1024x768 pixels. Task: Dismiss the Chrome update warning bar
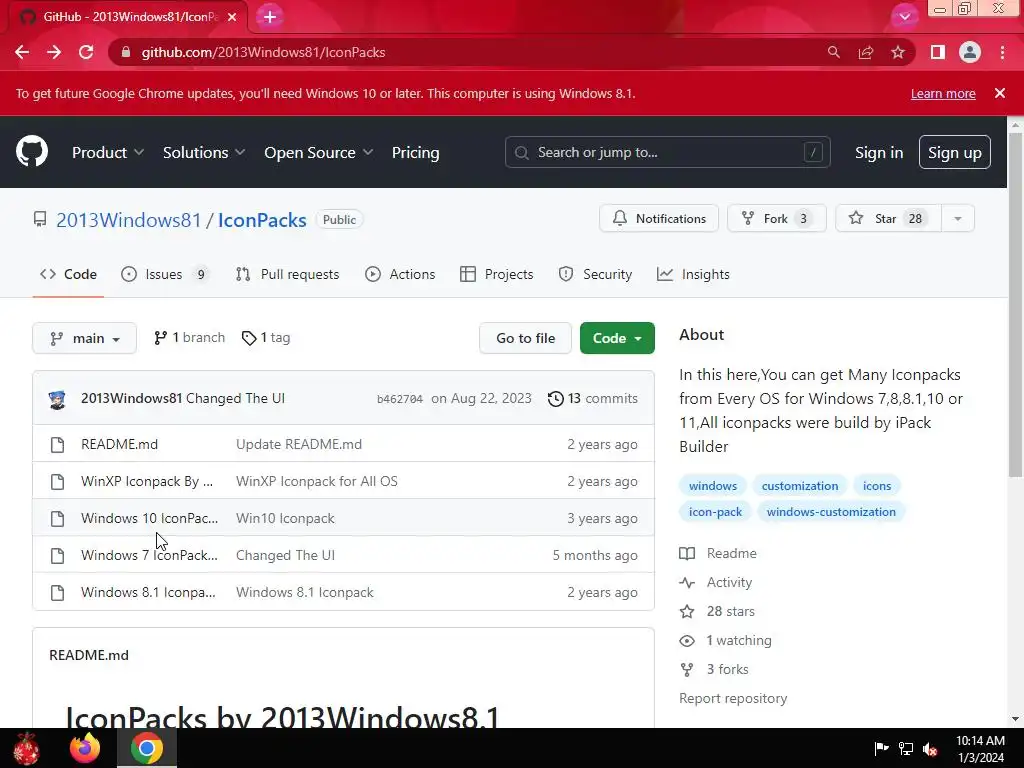click(x=999, y=93)
